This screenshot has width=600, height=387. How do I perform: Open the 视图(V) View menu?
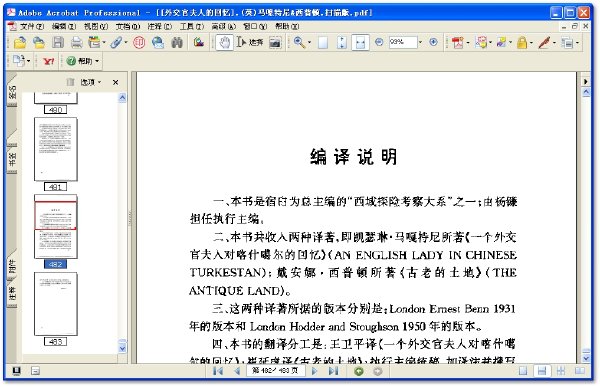tap(96, 26)
